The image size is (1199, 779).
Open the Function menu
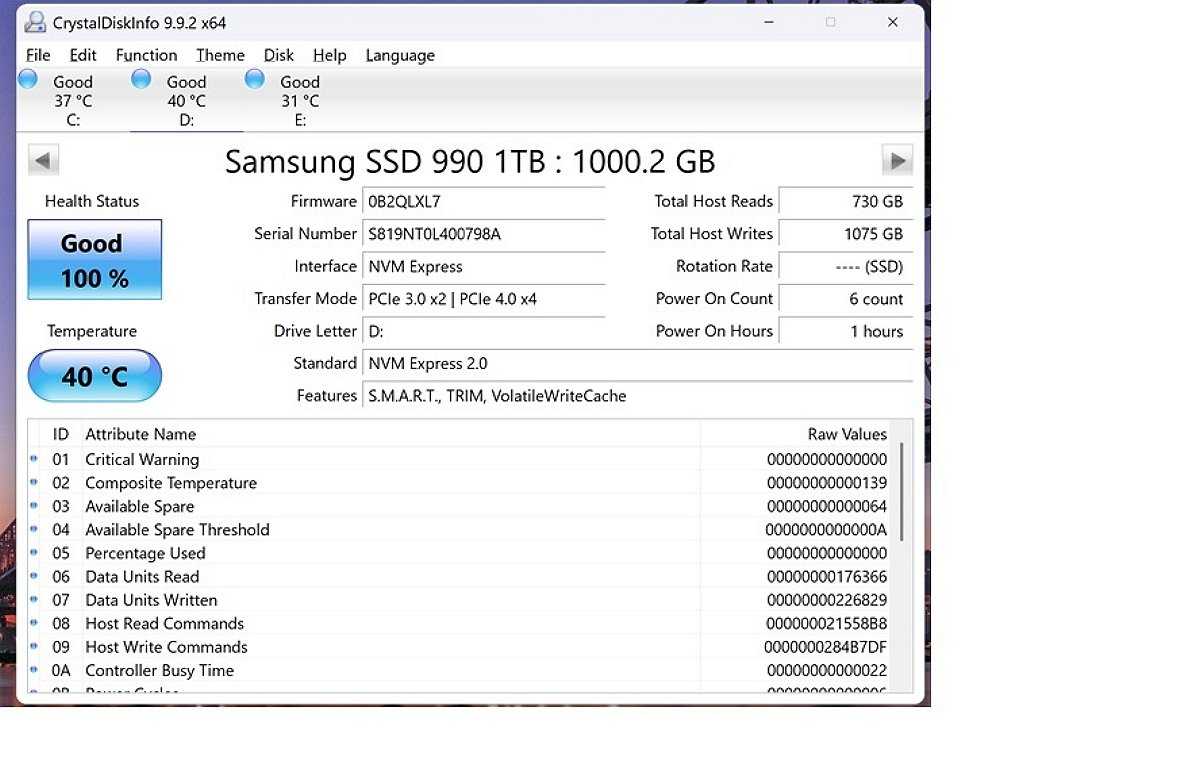(x=146, y=55)
